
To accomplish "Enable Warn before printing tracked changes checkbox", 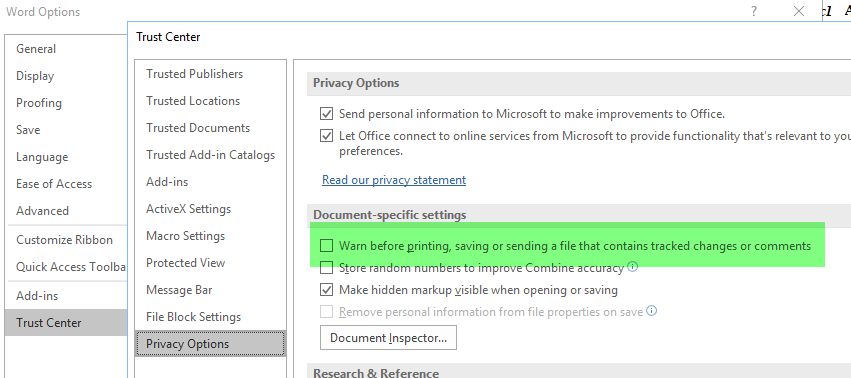I will point(326,246).
